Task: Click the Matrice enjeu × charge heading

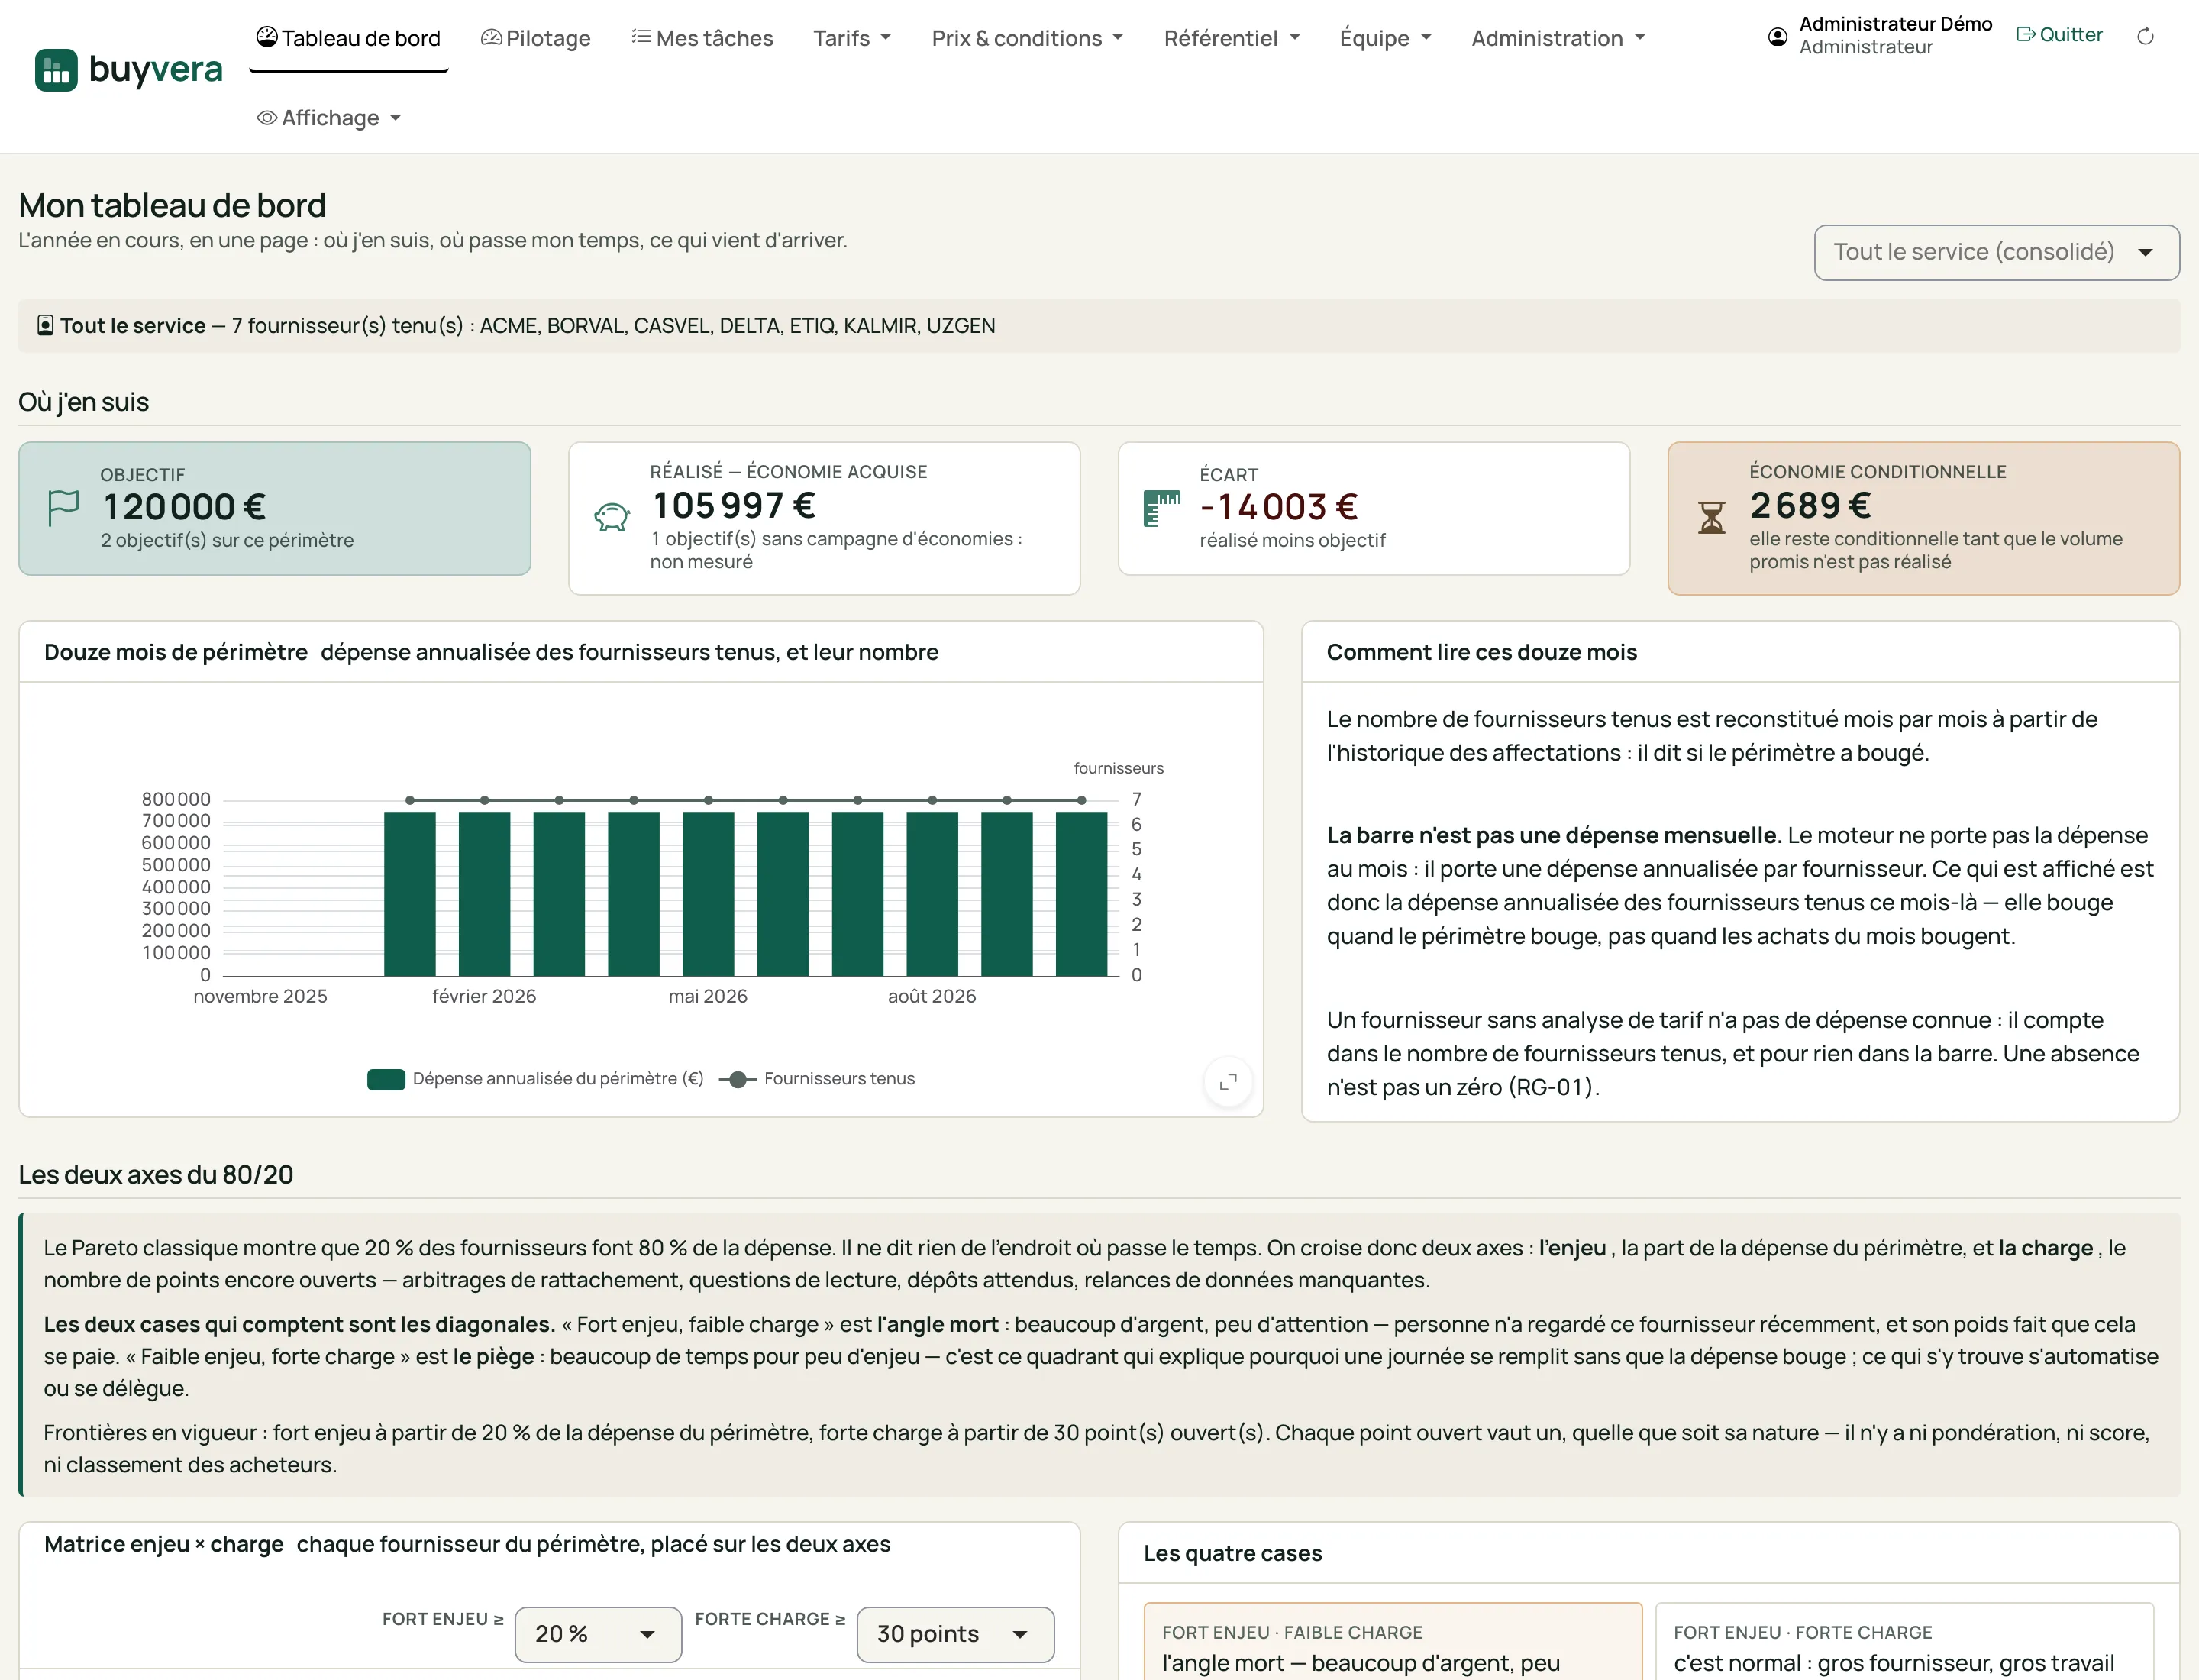Action: coord(164,1544)
